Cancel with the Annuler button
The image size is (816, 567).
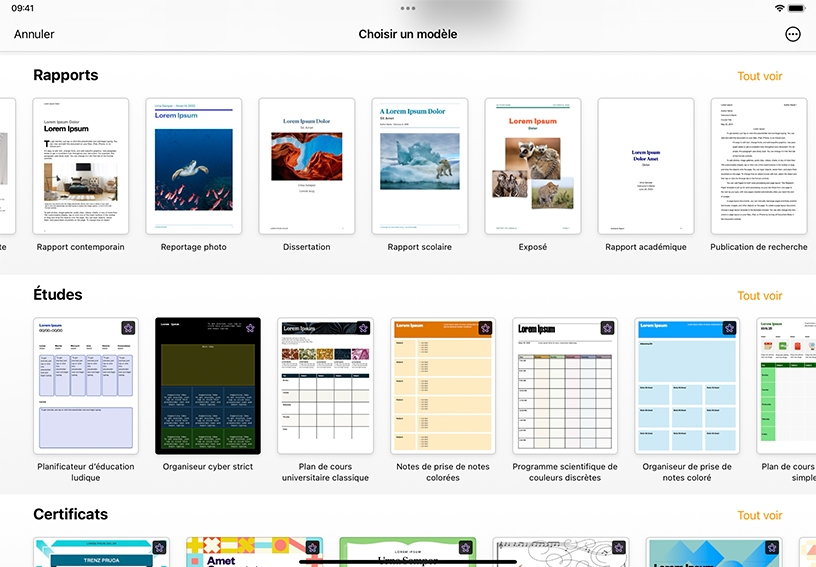click(34, 34)
